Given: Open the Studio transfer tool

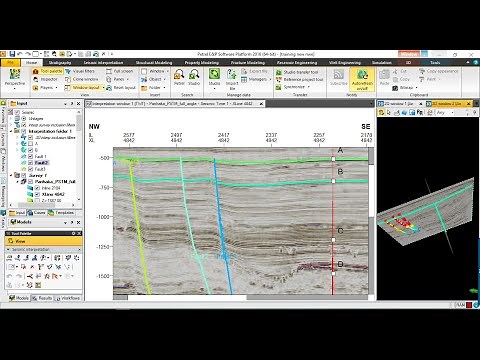Looking at the screenshot, I should pos(297,72).
